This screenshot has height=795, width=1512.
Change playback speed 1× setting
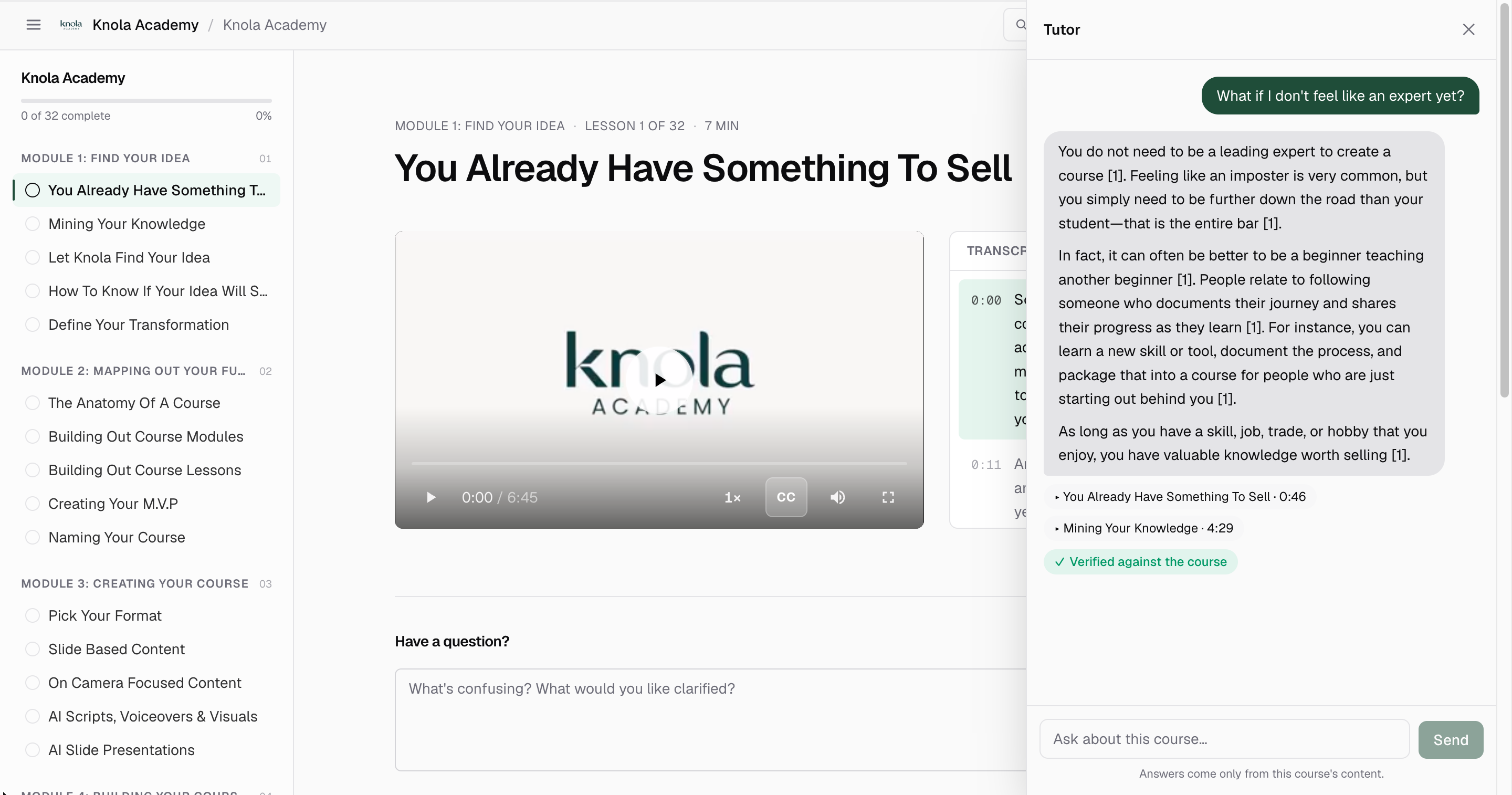tap(732, 497)
